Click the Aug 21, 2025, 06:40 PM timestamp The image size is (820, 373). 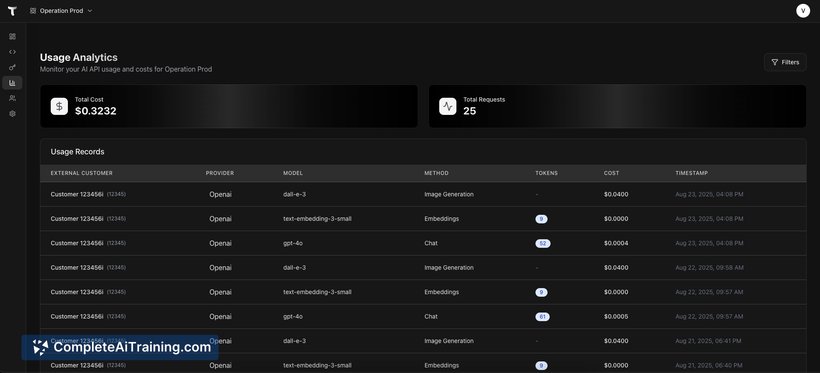tap(709, 366)
